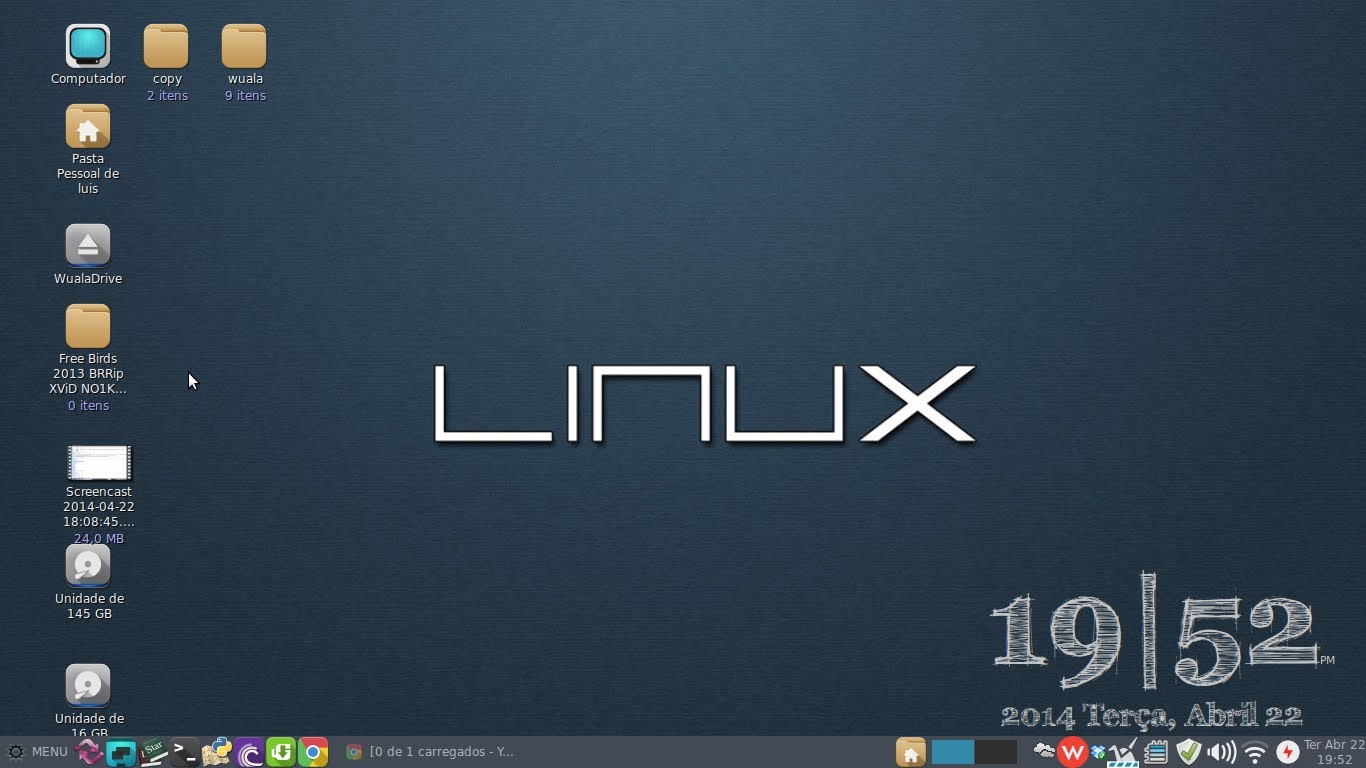Select the '24,0 MB' size label
Screen dimensions: 1366x768
[x=99, y=539]
